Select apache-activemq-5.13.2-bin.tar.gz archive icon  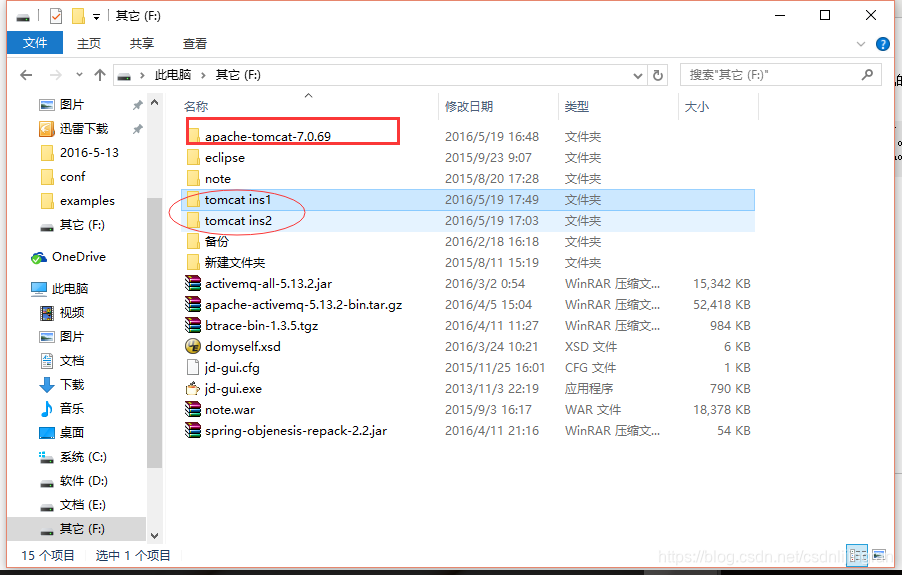coord(193,305)
